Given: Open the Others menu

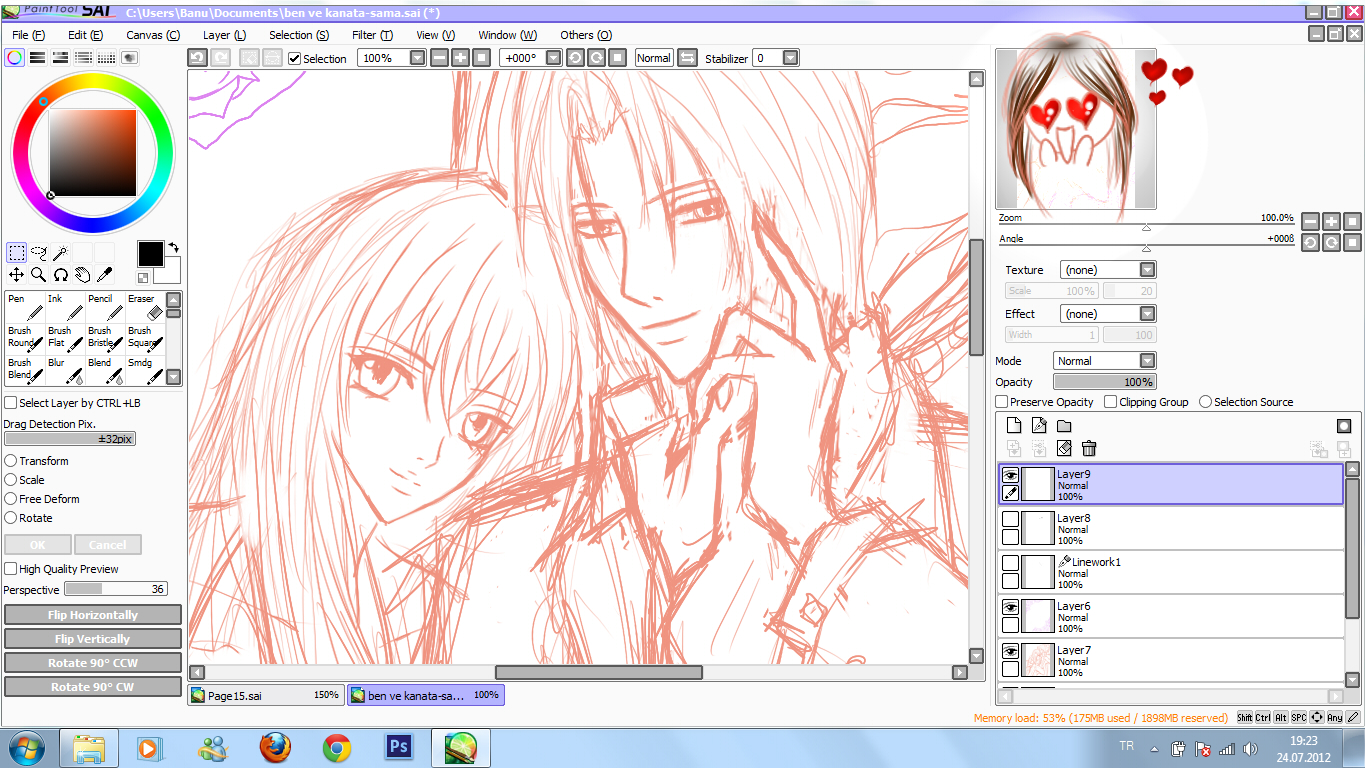Looking at the screenshot, I should (586, 35).
